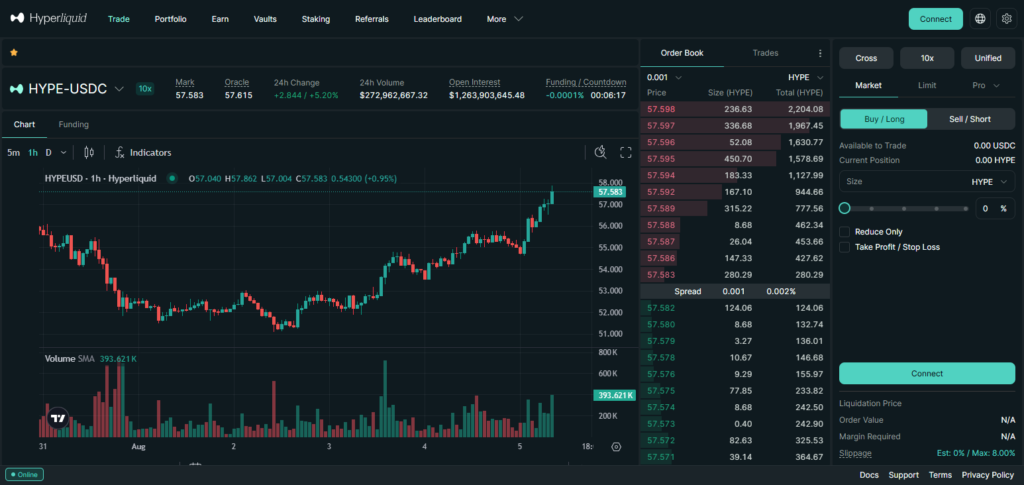Toggle chart fullscreen mode icon
This screenshot has width=1024, height=485.
point(626,152)
